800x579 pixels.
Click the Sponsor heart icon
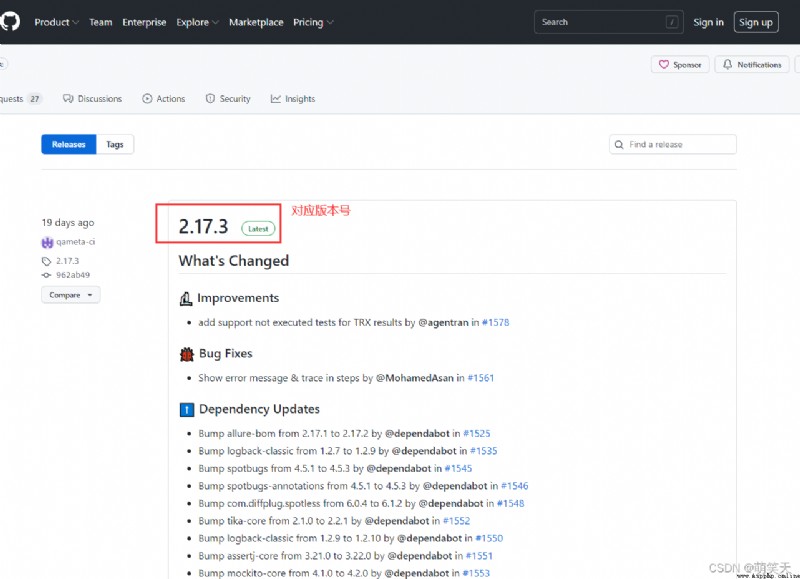[663, 64]
